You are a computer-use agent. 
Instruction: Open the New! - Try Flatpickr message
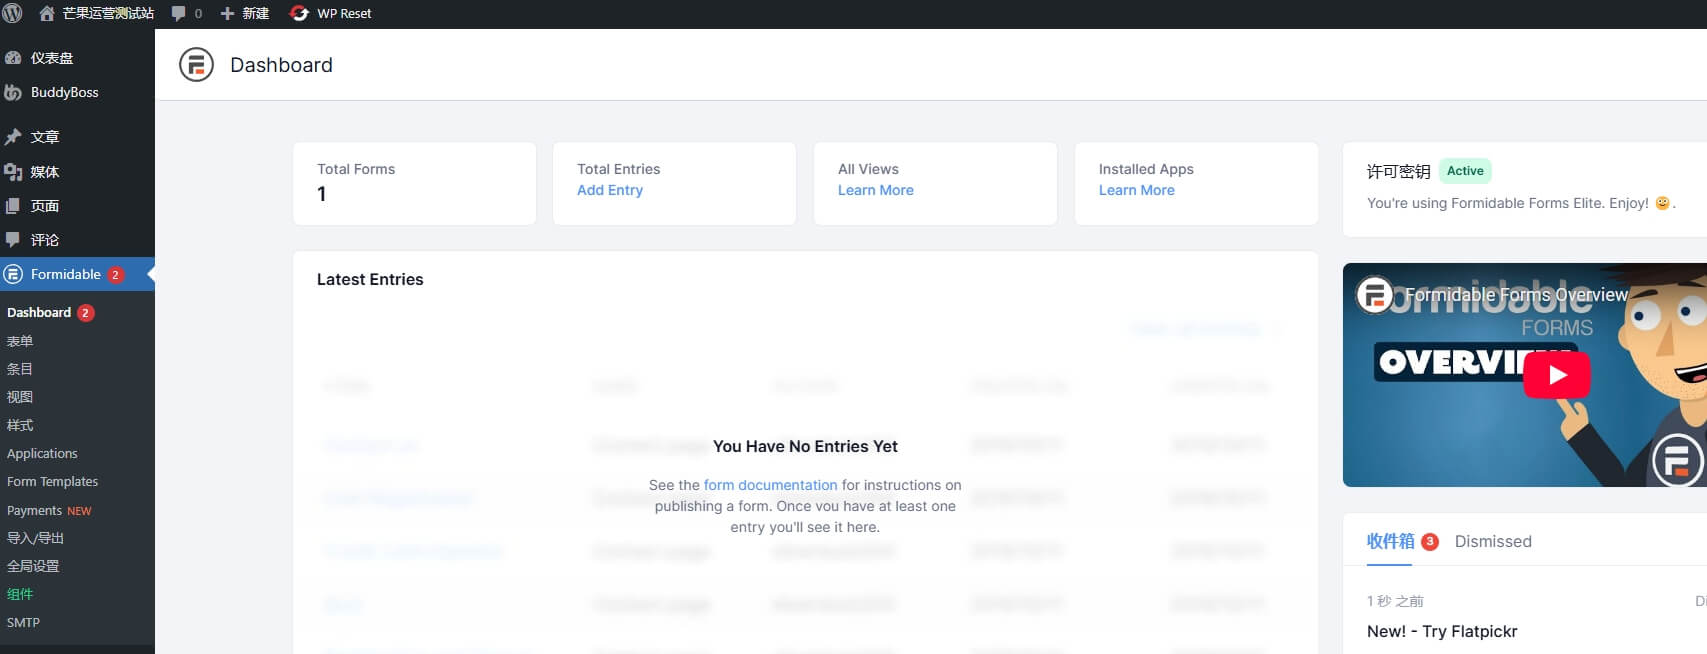pos(1441,631)
